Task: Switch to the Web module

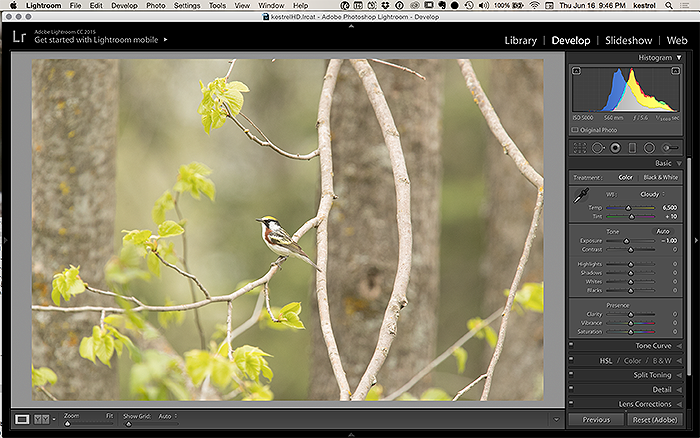Action: (x=677, y=41)
